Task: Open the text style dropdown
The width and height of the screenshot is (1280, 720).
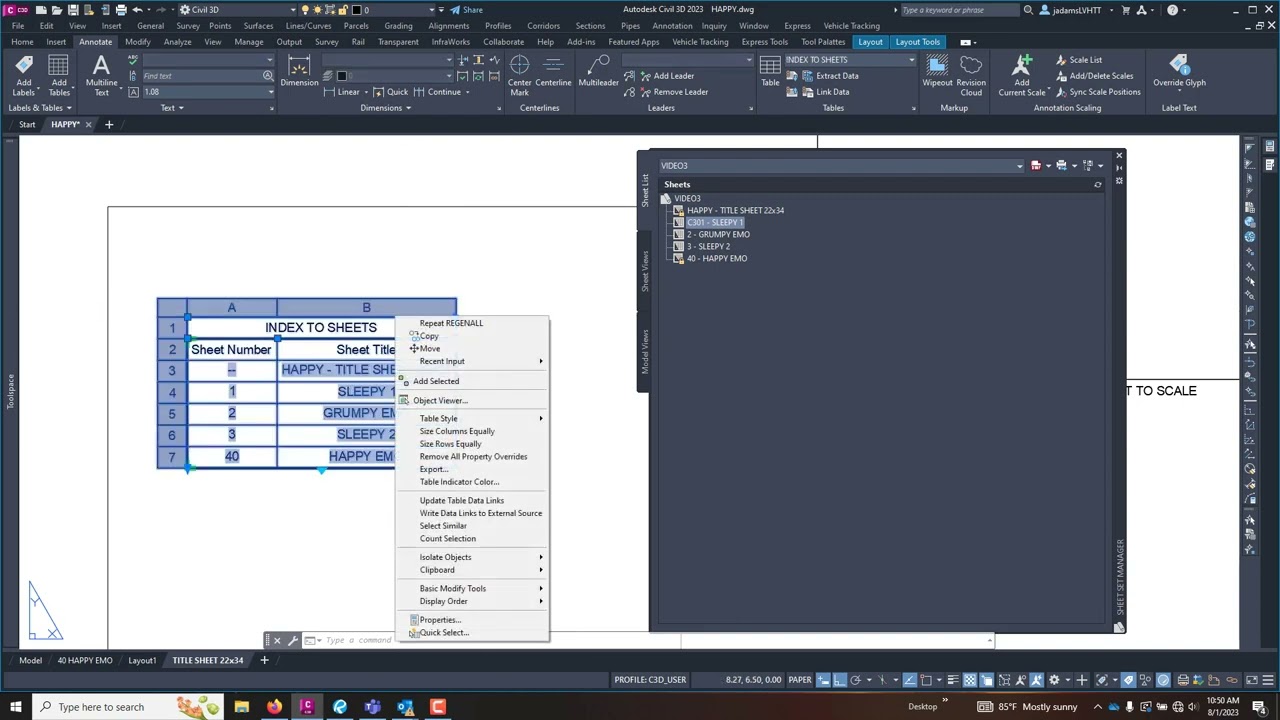Action: (x=268, y=60)
